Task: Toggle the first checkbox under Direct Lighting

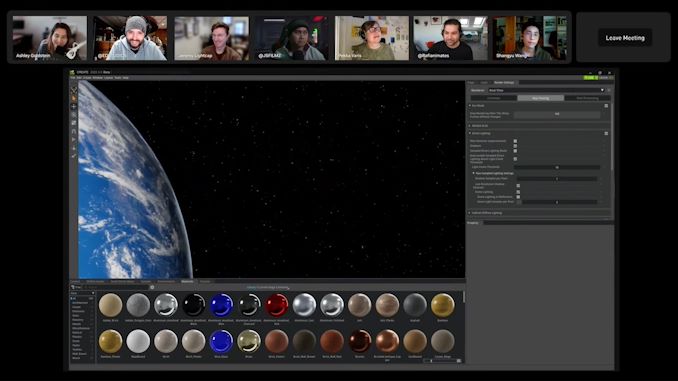Action: [515, 141]
